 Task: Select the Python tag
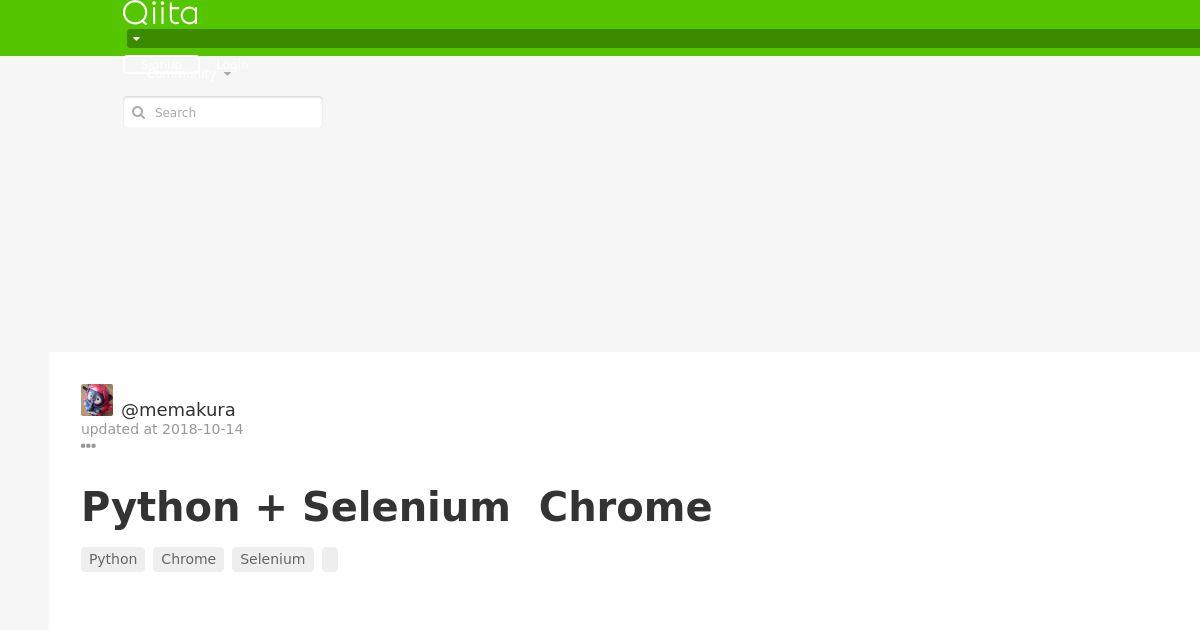click(113, 559)
